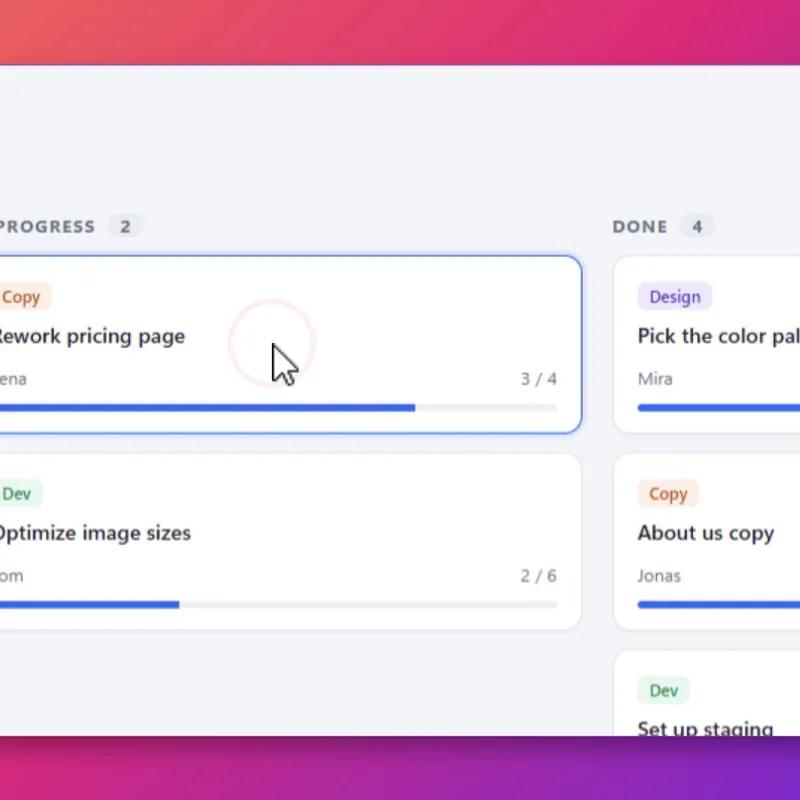Select the In Progress column count badge 2

tap(126, 226)
